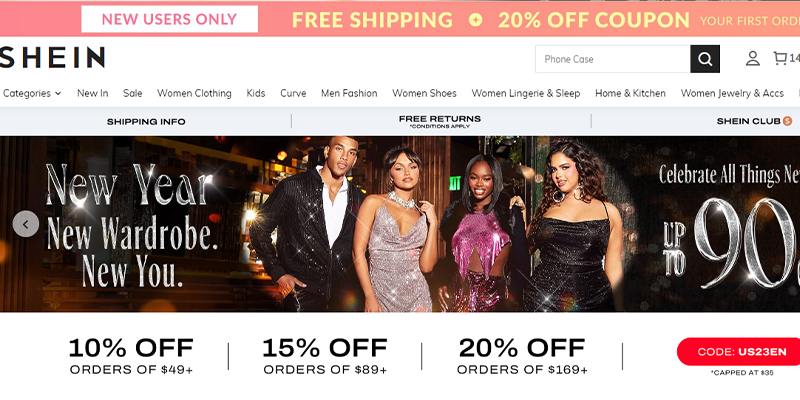
Task: Open the Men Fashion category
Action: [349, 93]
